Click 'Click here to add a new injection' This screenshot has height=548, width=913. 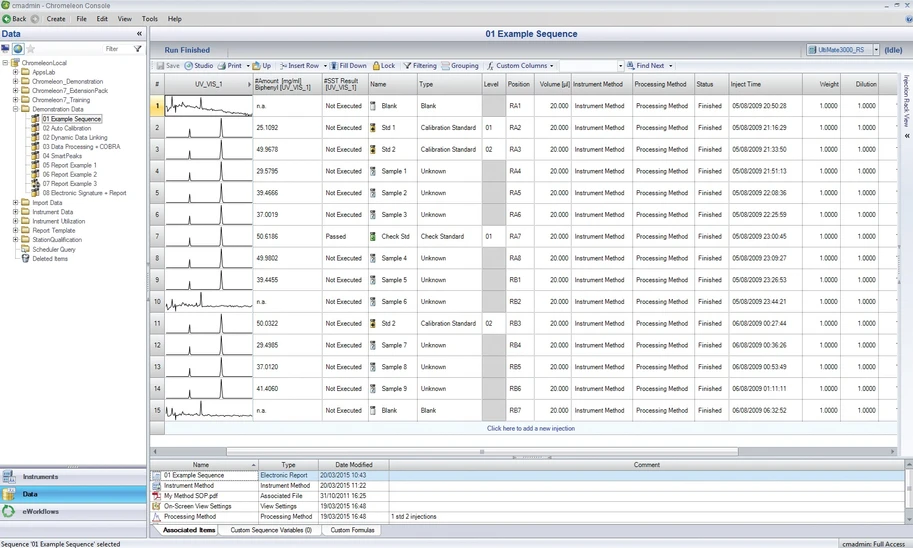click(x=530, y=428)
